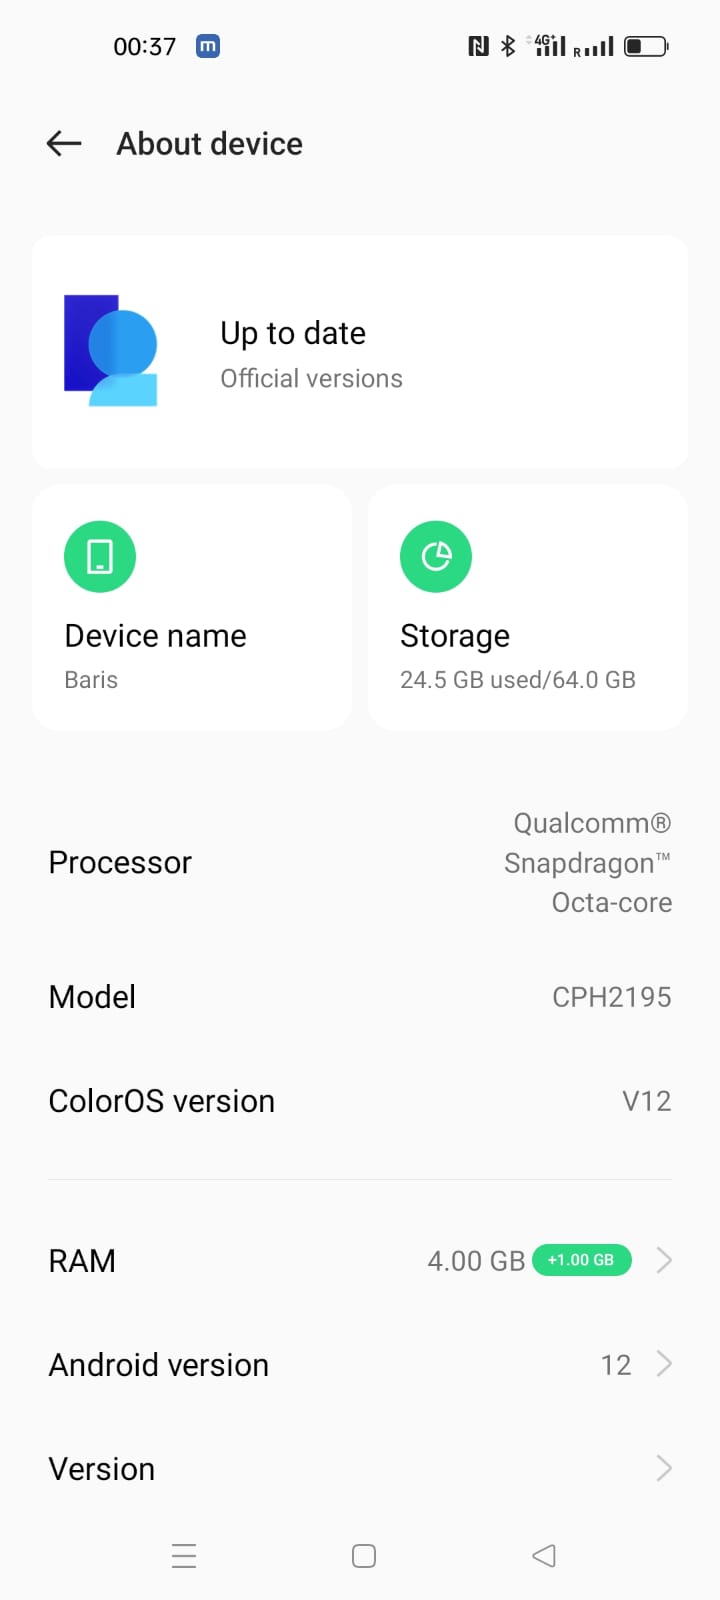
Task: Tap the +1.00 GB RAM expansion badge
Action: pos(582,1260)
